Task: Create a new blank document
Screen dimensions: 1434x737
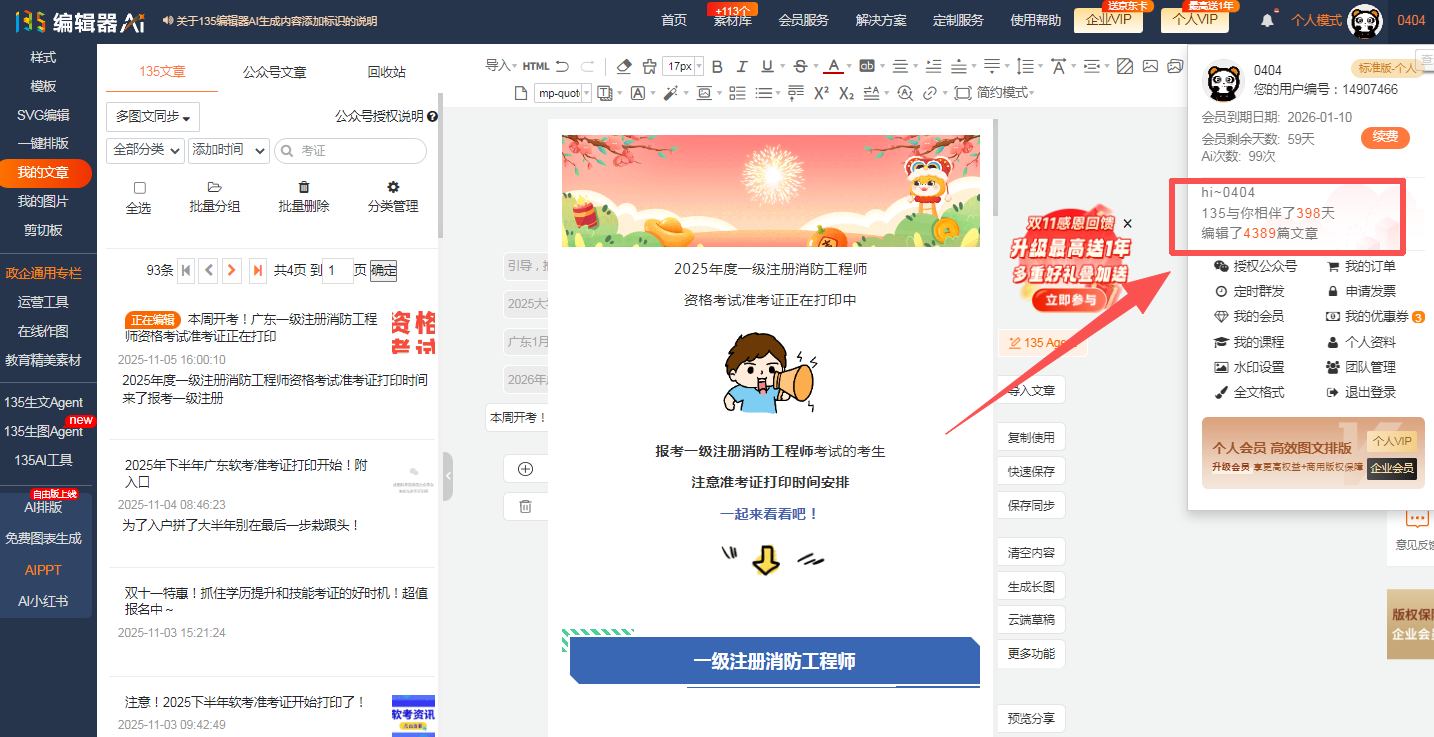Action: pos(520,93)
